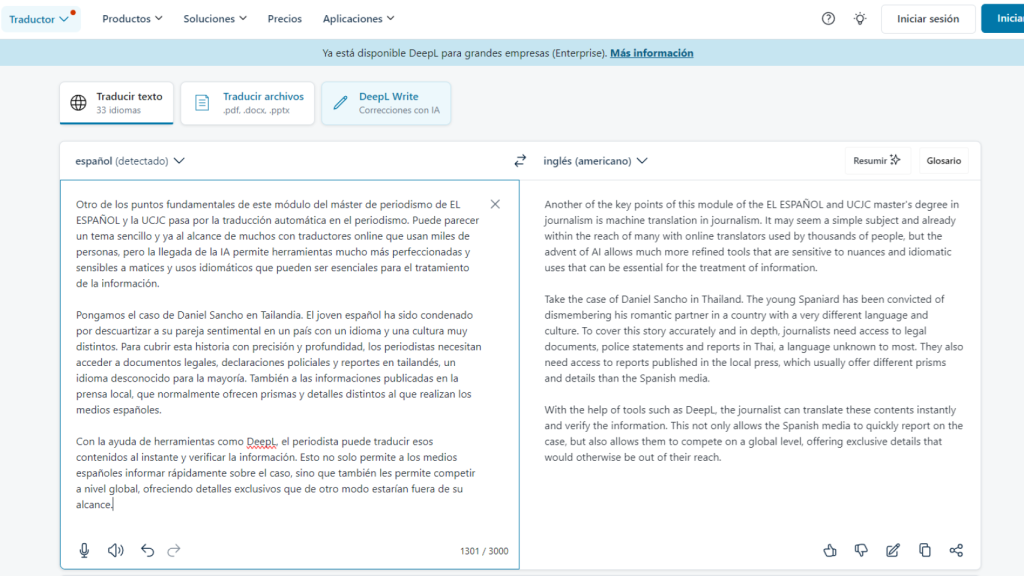The height and width of the screenshot is (576, 1024).
Task: Edit the translation using the pencil icon
Action: click(x=892, y=550)
